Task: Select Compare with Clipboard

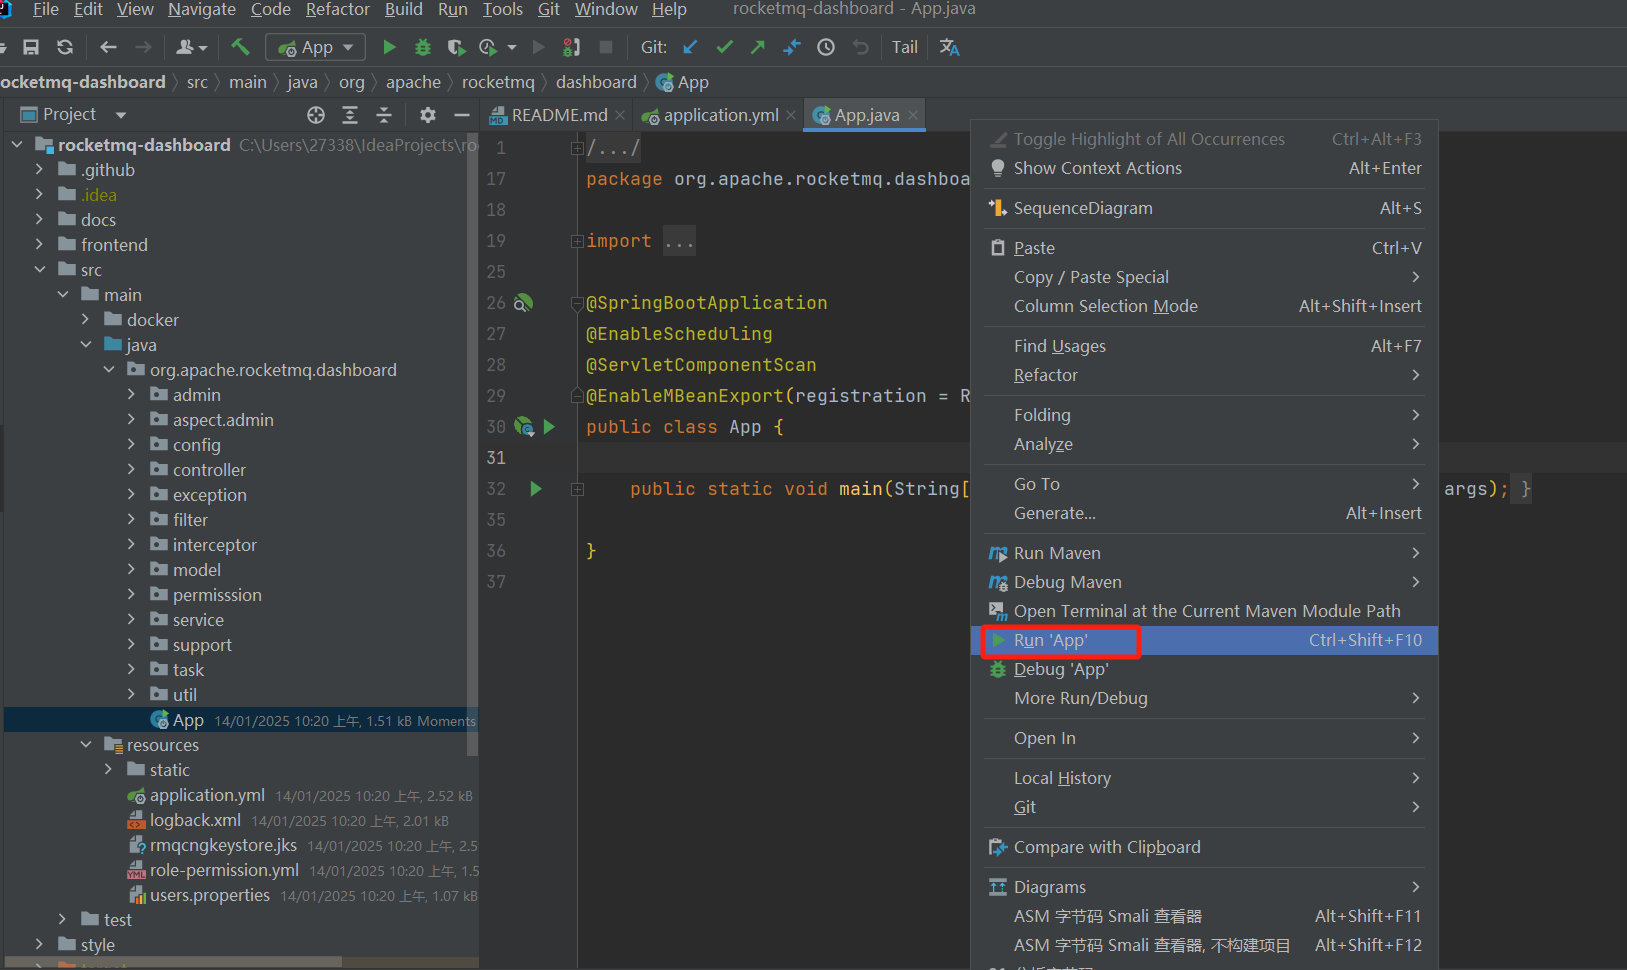Action: click(1204, 847)
